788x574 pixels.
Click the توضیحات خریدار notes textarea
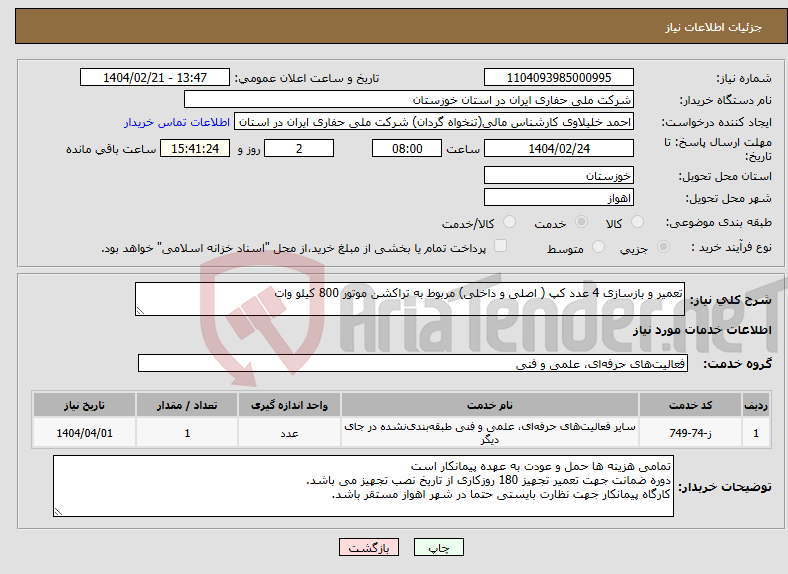click(x=363, y=486)
